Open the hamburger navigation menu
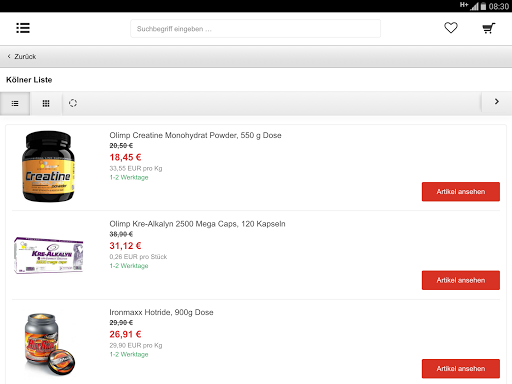The width and height of the screenshot is (512, 384). coord(23,28)
